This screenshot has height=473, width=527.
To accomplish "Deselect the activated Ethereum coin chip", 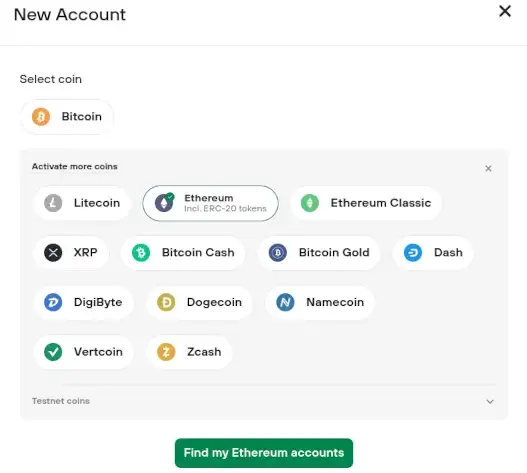I will pyautogui.click(x=210, y=203).
